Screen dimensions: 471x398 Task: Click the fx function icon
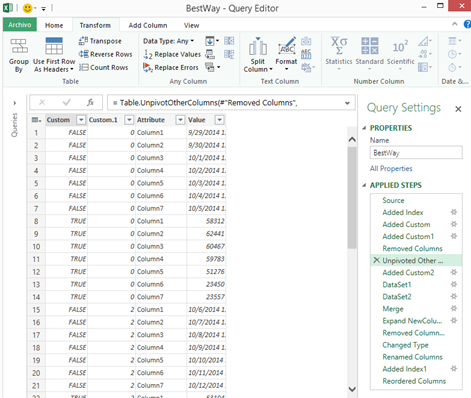[90, 102]
